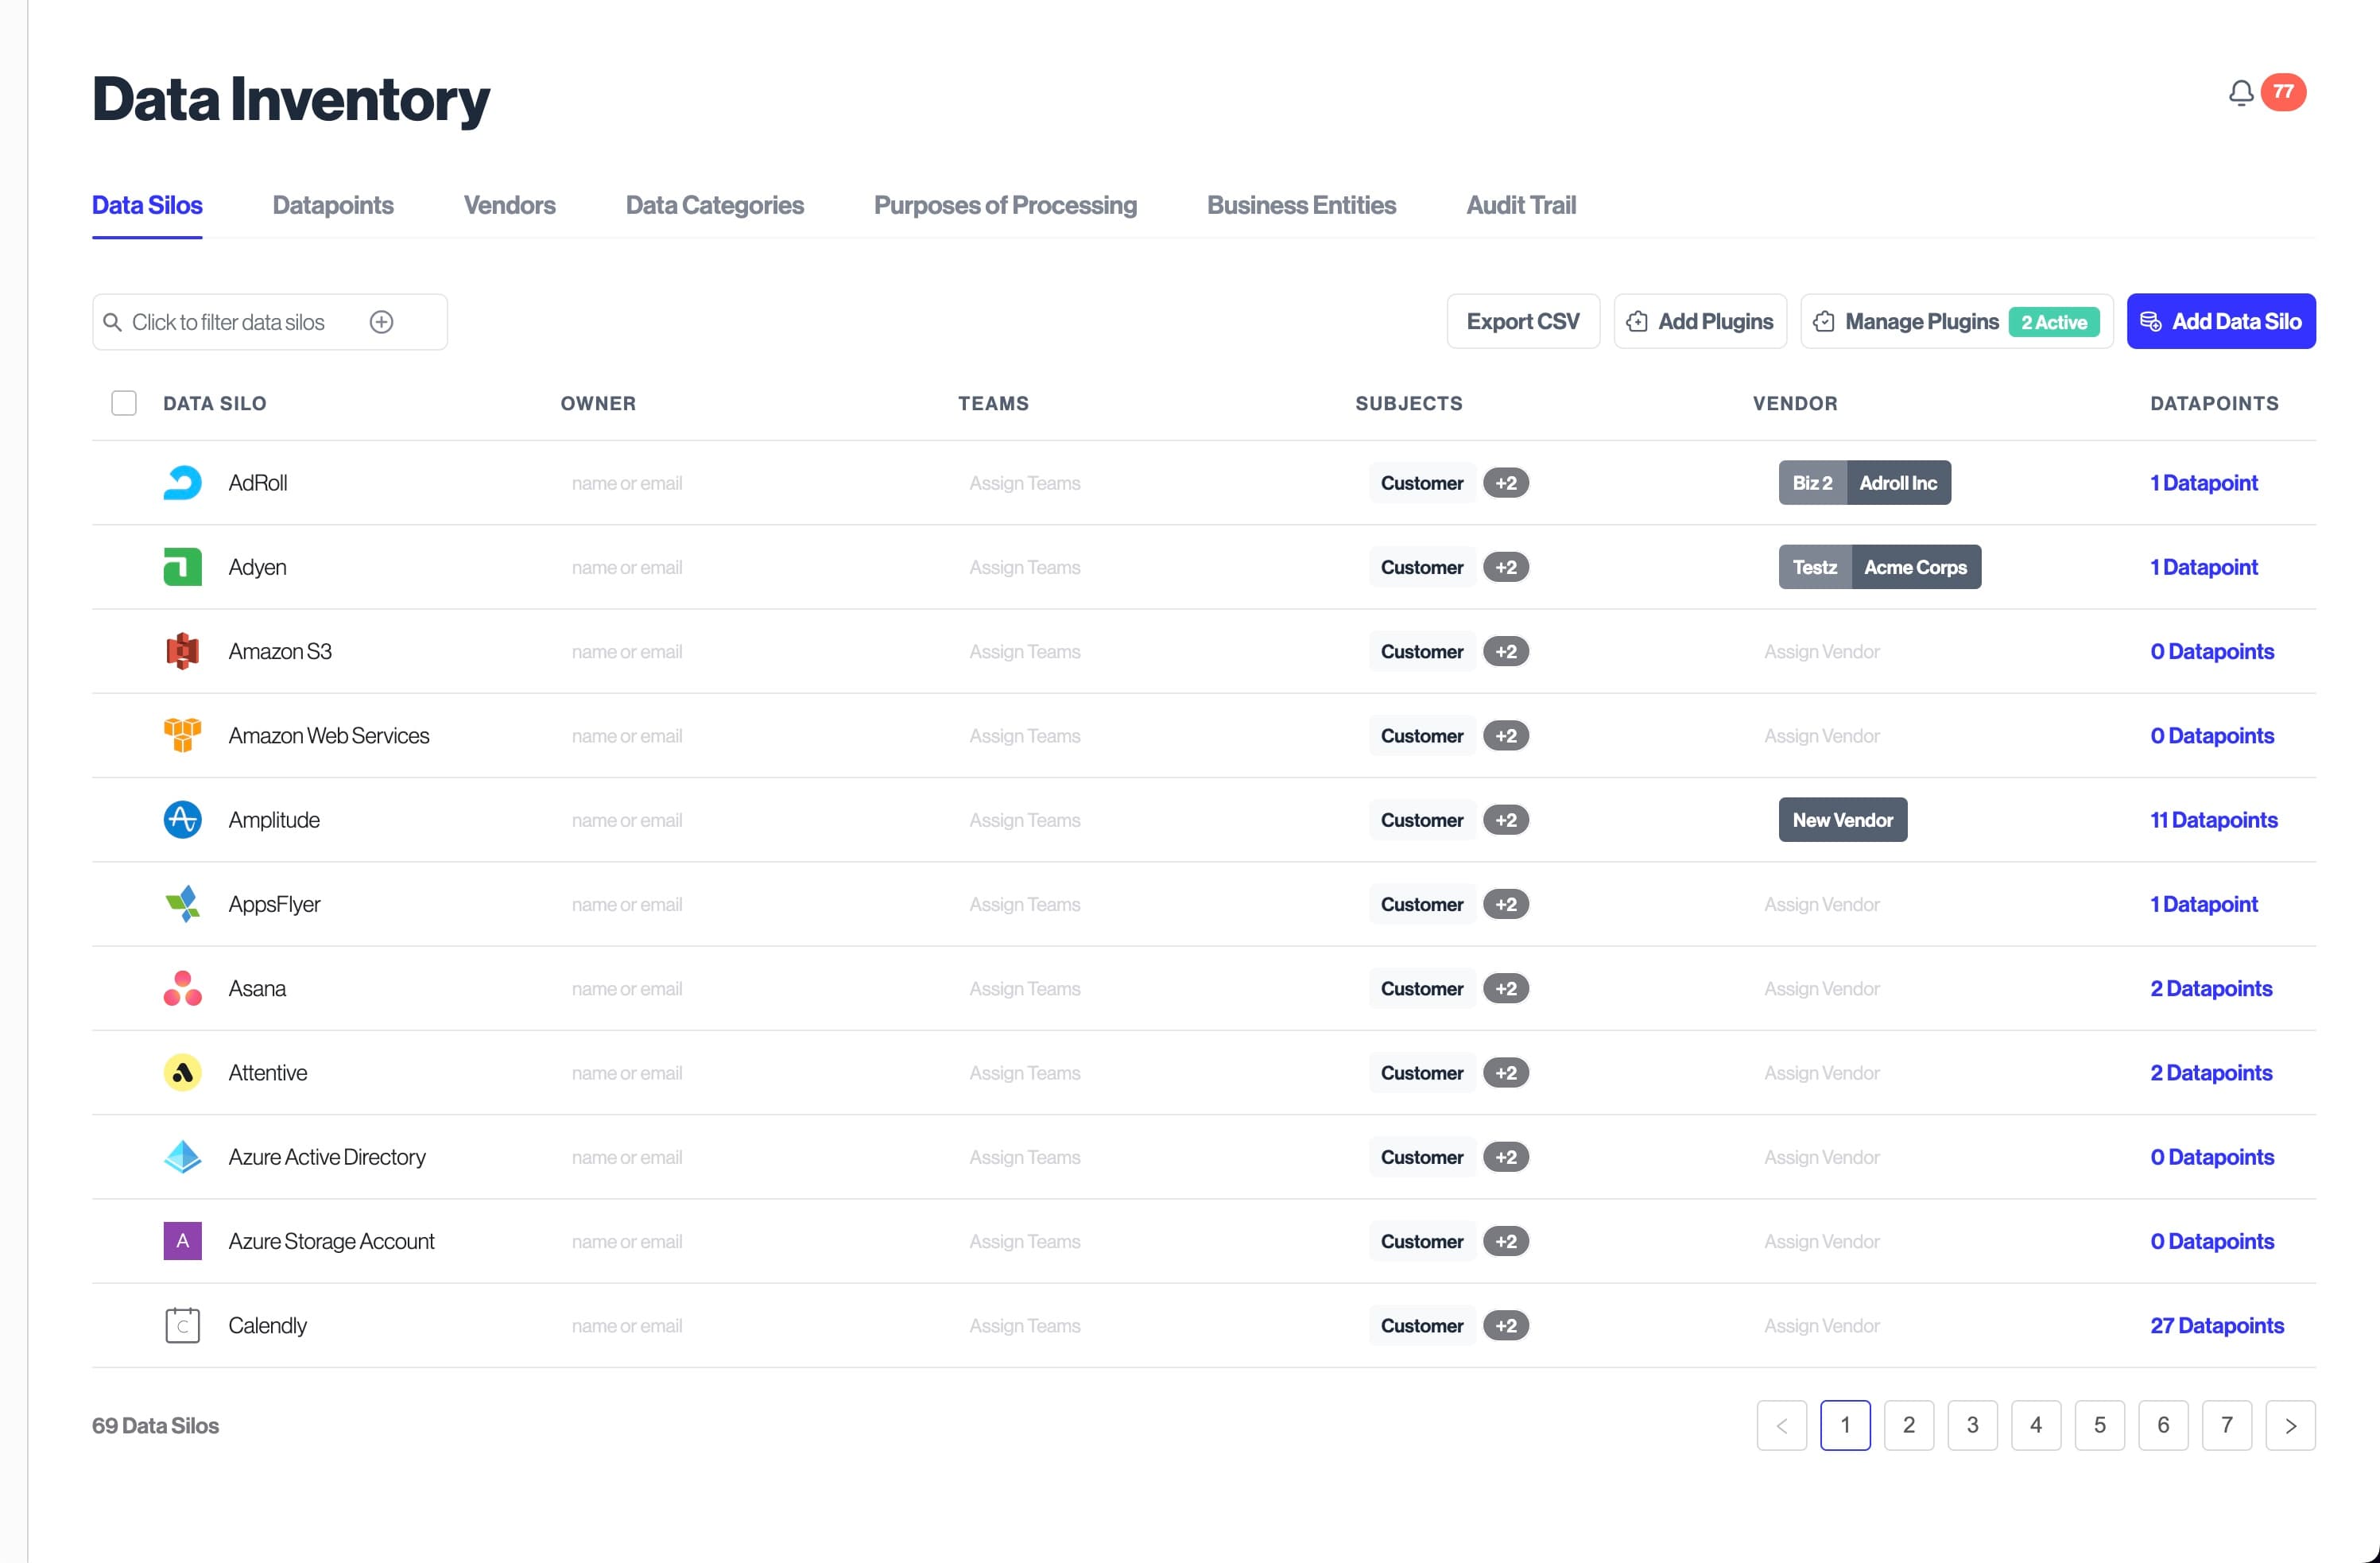Click the Amazon Web Services logo icon

[182, 735]
